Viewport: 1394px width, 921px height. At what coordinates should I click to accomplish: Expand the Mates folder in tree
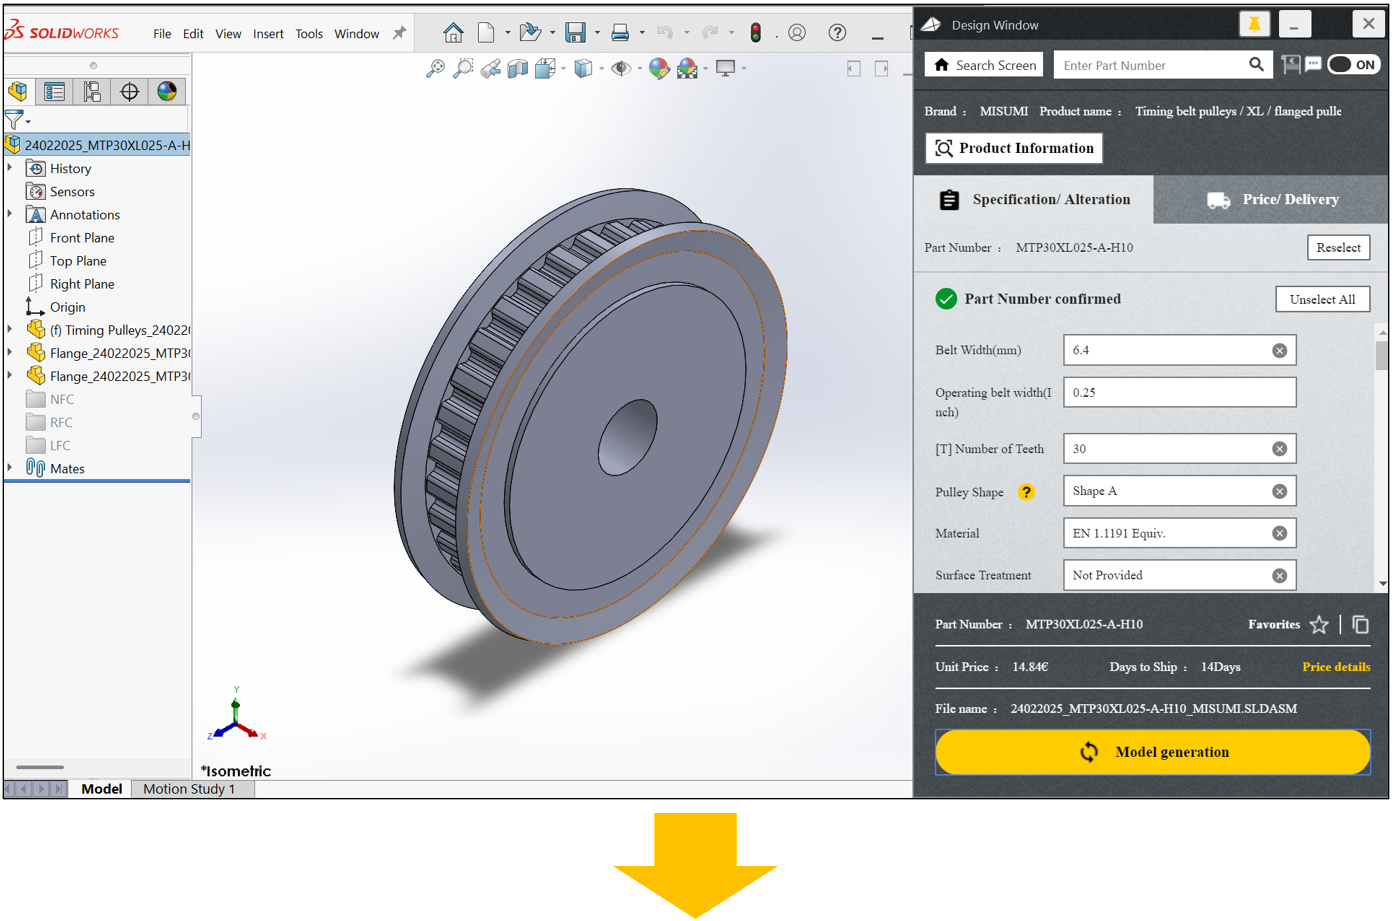(10, 468)
